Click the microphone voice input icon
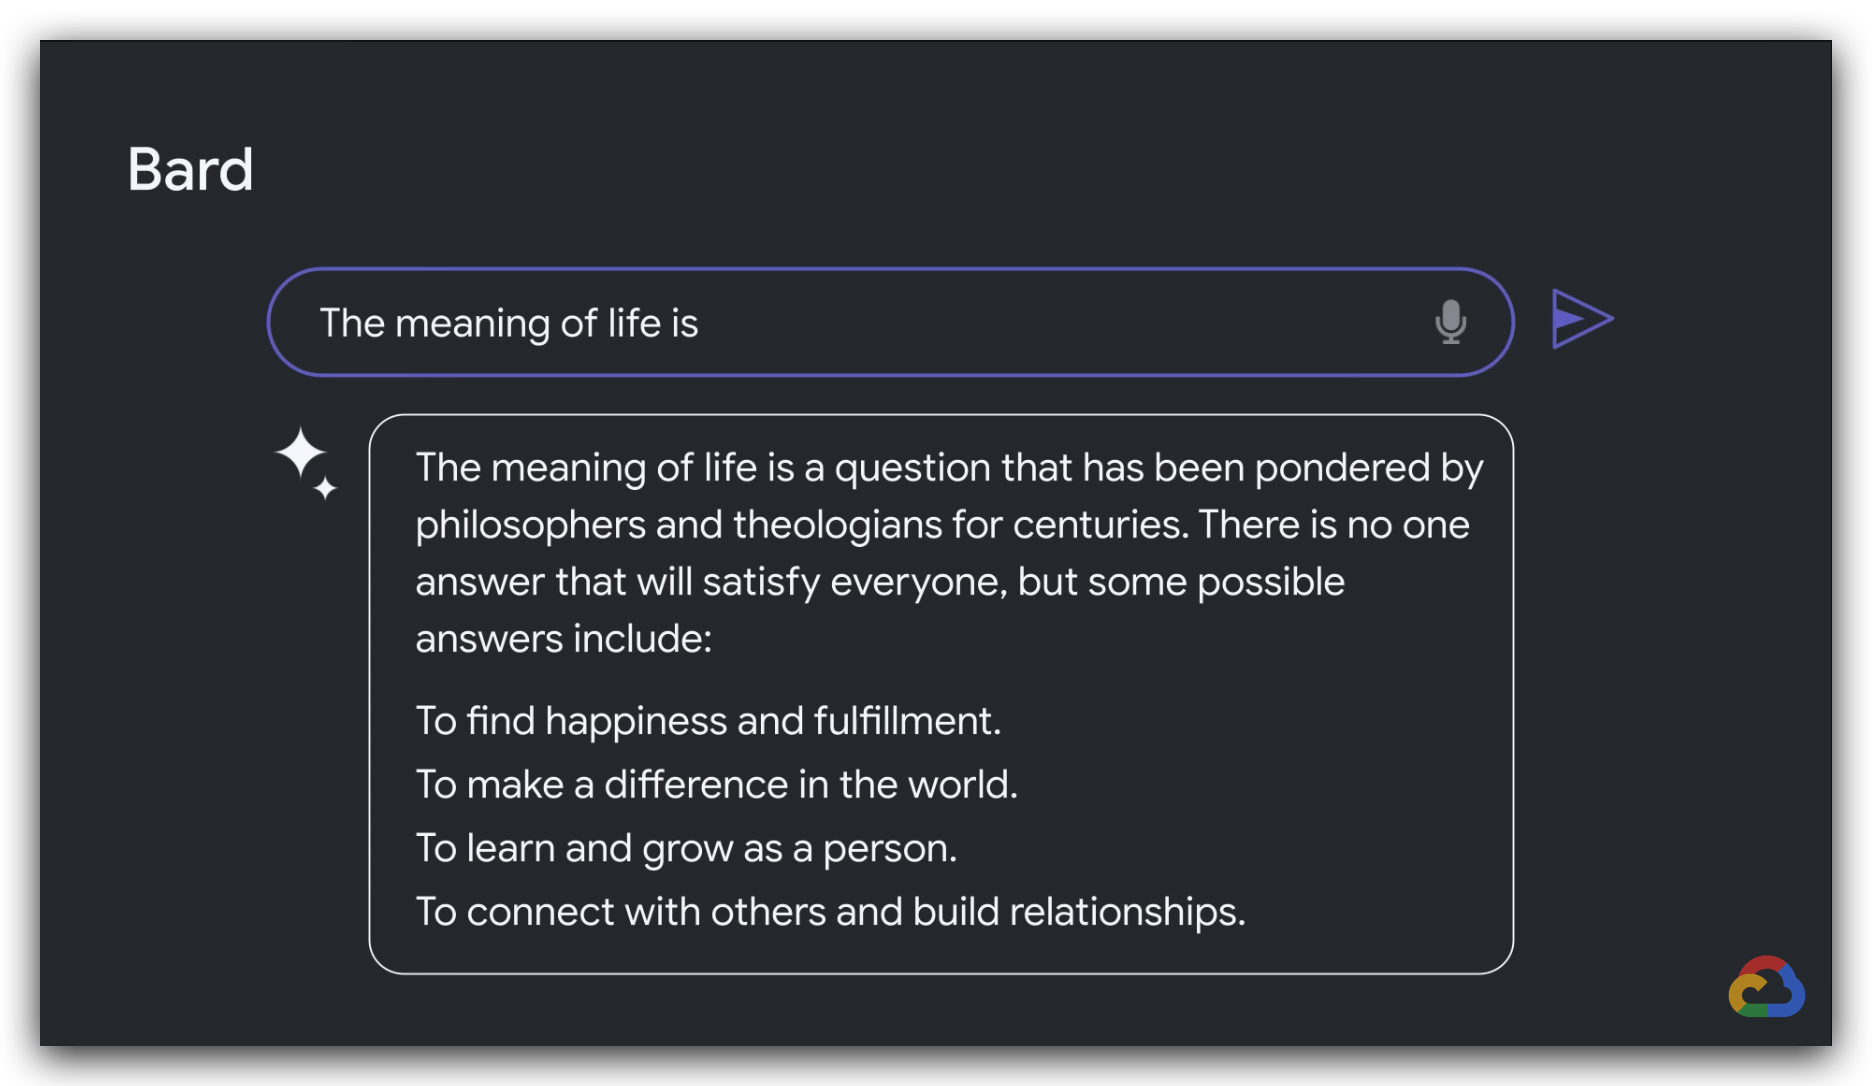1872x1086 pixels. pos(1450,322)
